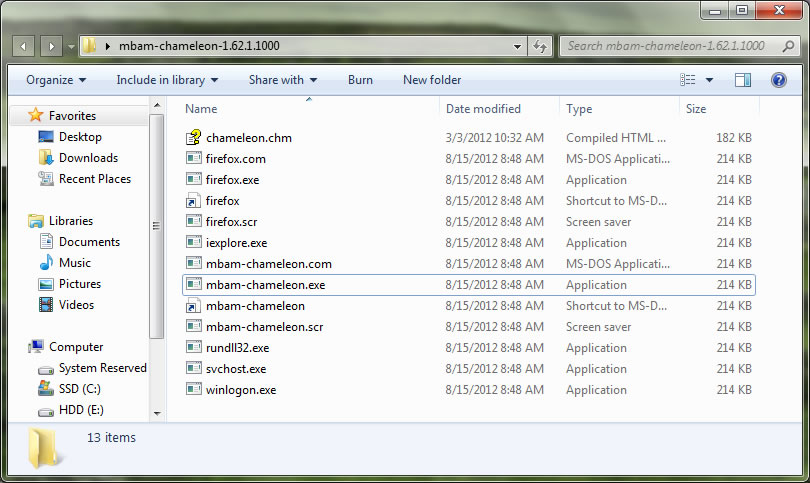
Task: Select Downloads in navigation pane
Action: (88, 158)
